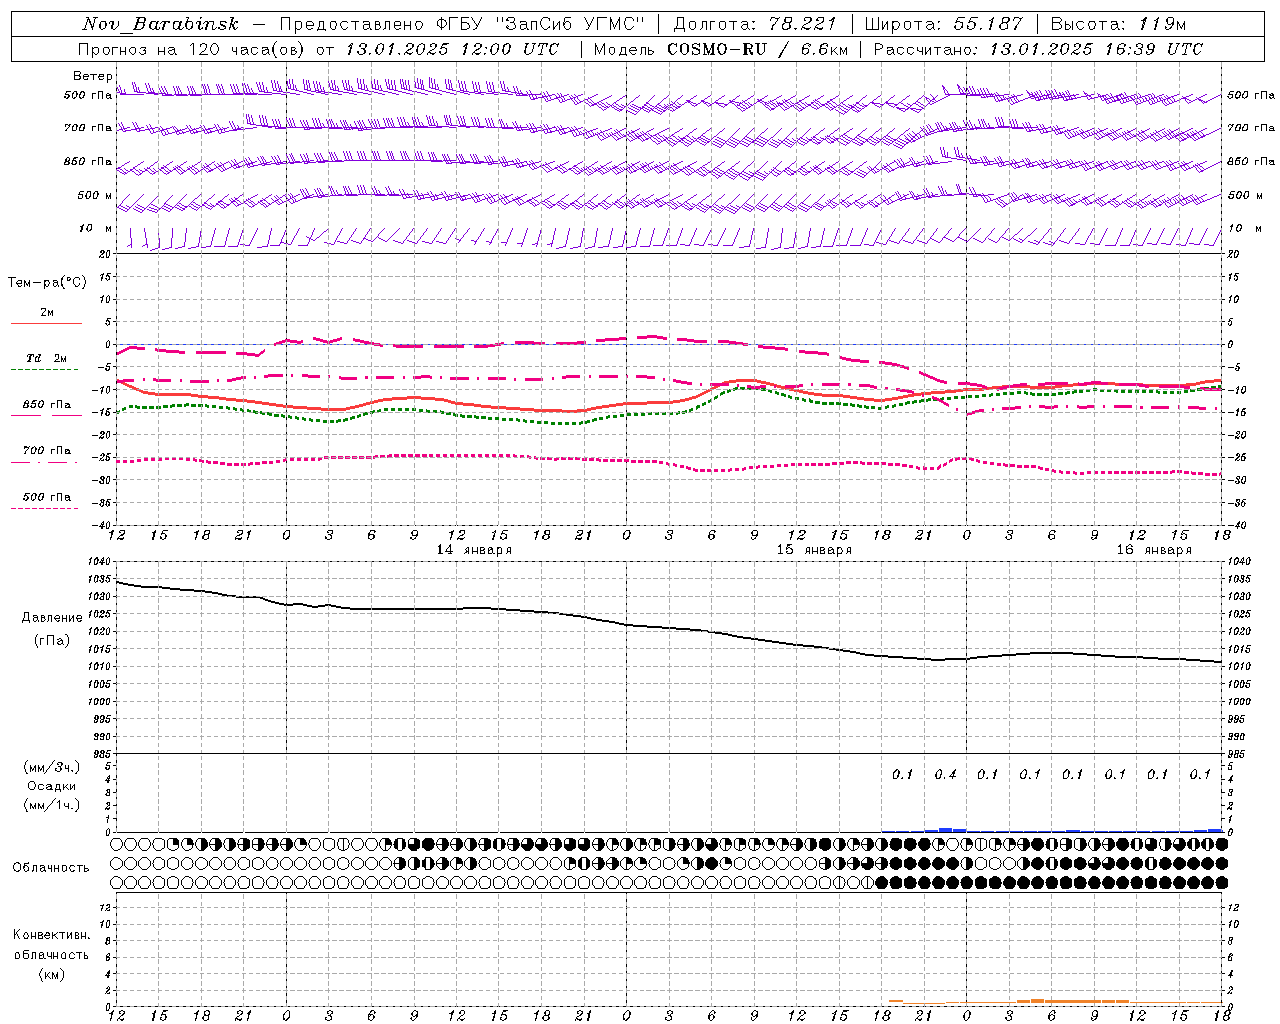Click the 0.4 precipitation amount value
This screenshot has width=1280, height=1024.
point(945,774)
